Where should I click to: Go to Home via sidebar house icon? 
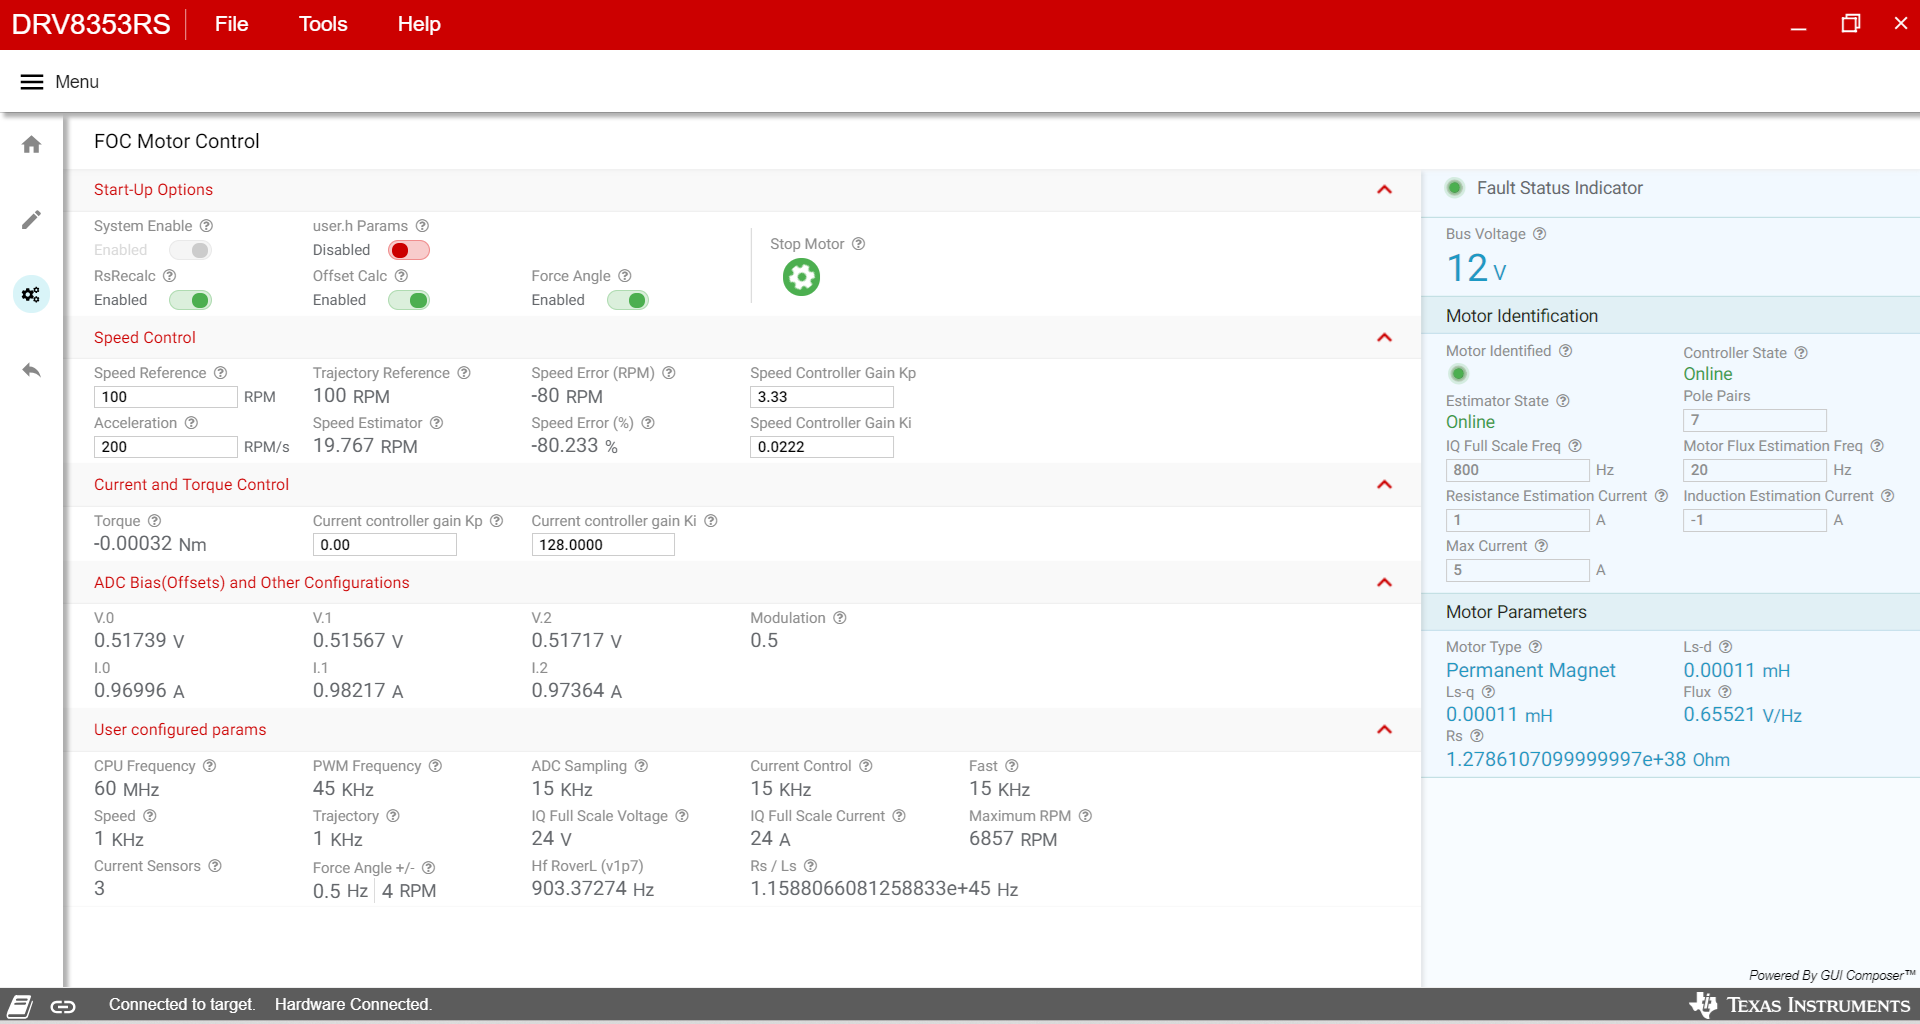coord(32,145)
